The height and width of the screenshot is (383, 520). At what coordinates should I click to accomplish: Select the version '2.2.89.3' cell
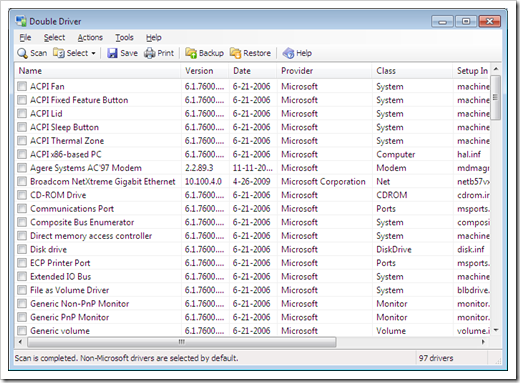point(199,168)
